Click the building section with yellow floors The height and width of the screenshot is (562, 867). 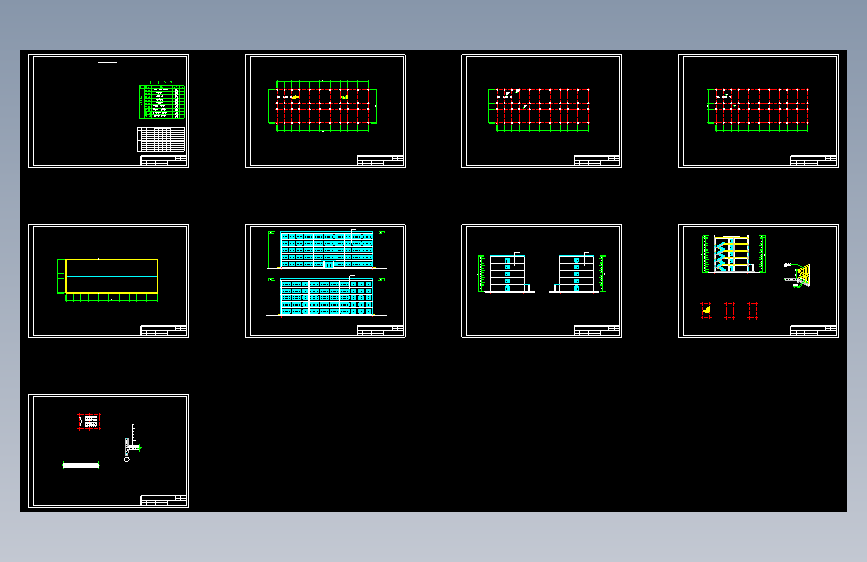coord(734,254)
